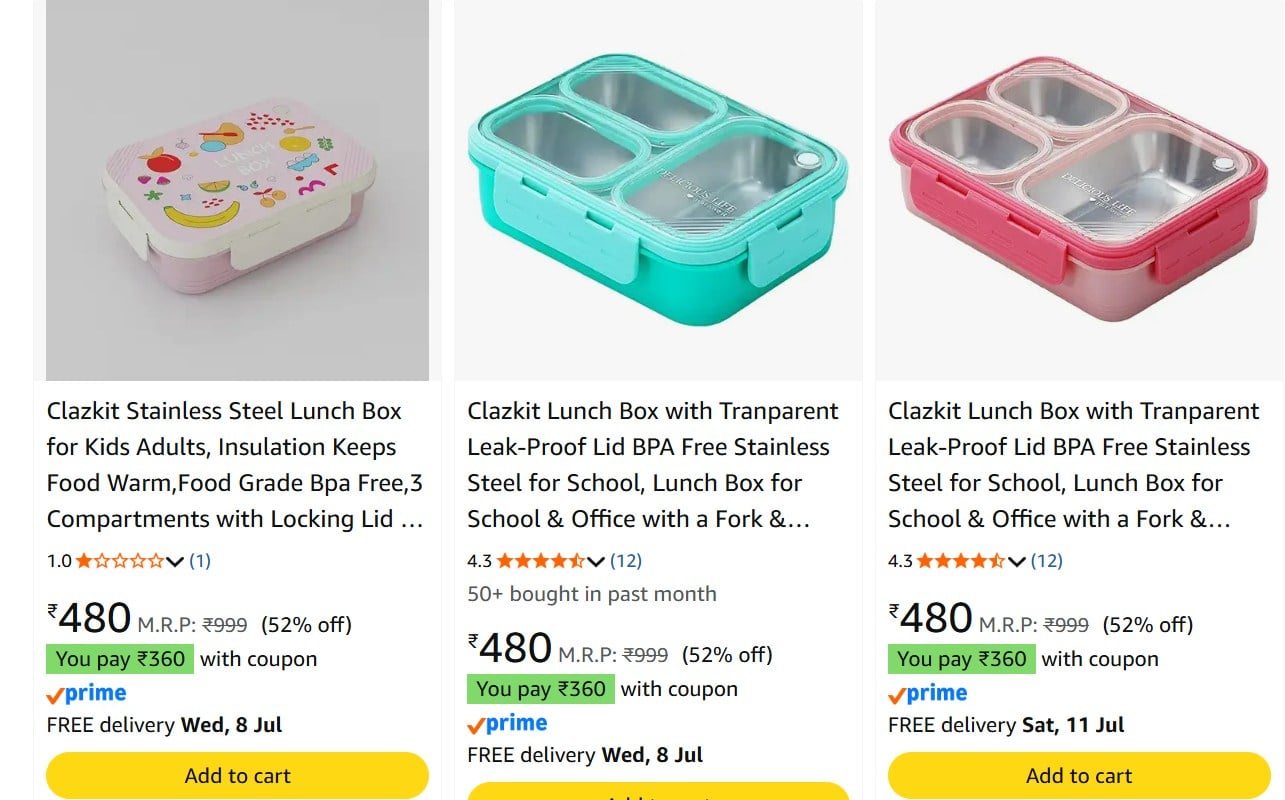Open teal Clazkit Lunch Box with Tranparent Lid title
Screen dimensions: 1285x800
coord(653,465)
